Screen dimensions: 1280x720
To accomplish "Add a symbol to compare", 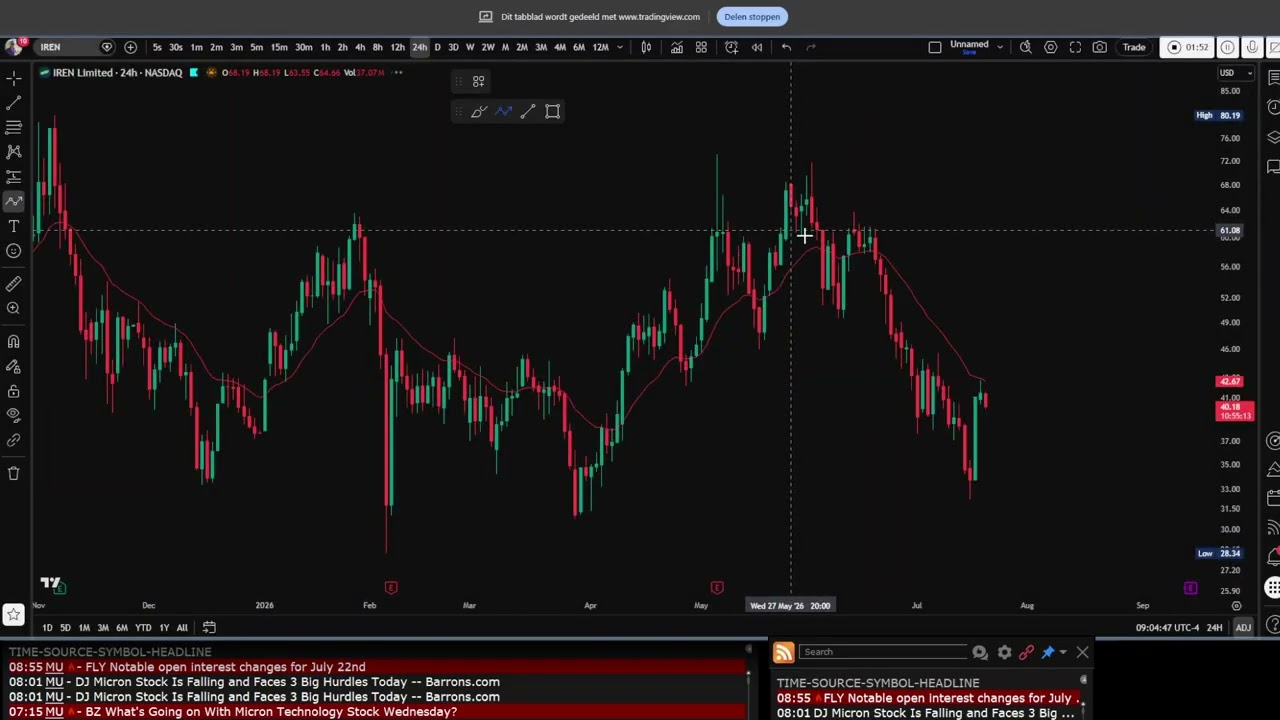I will (130, 47).
